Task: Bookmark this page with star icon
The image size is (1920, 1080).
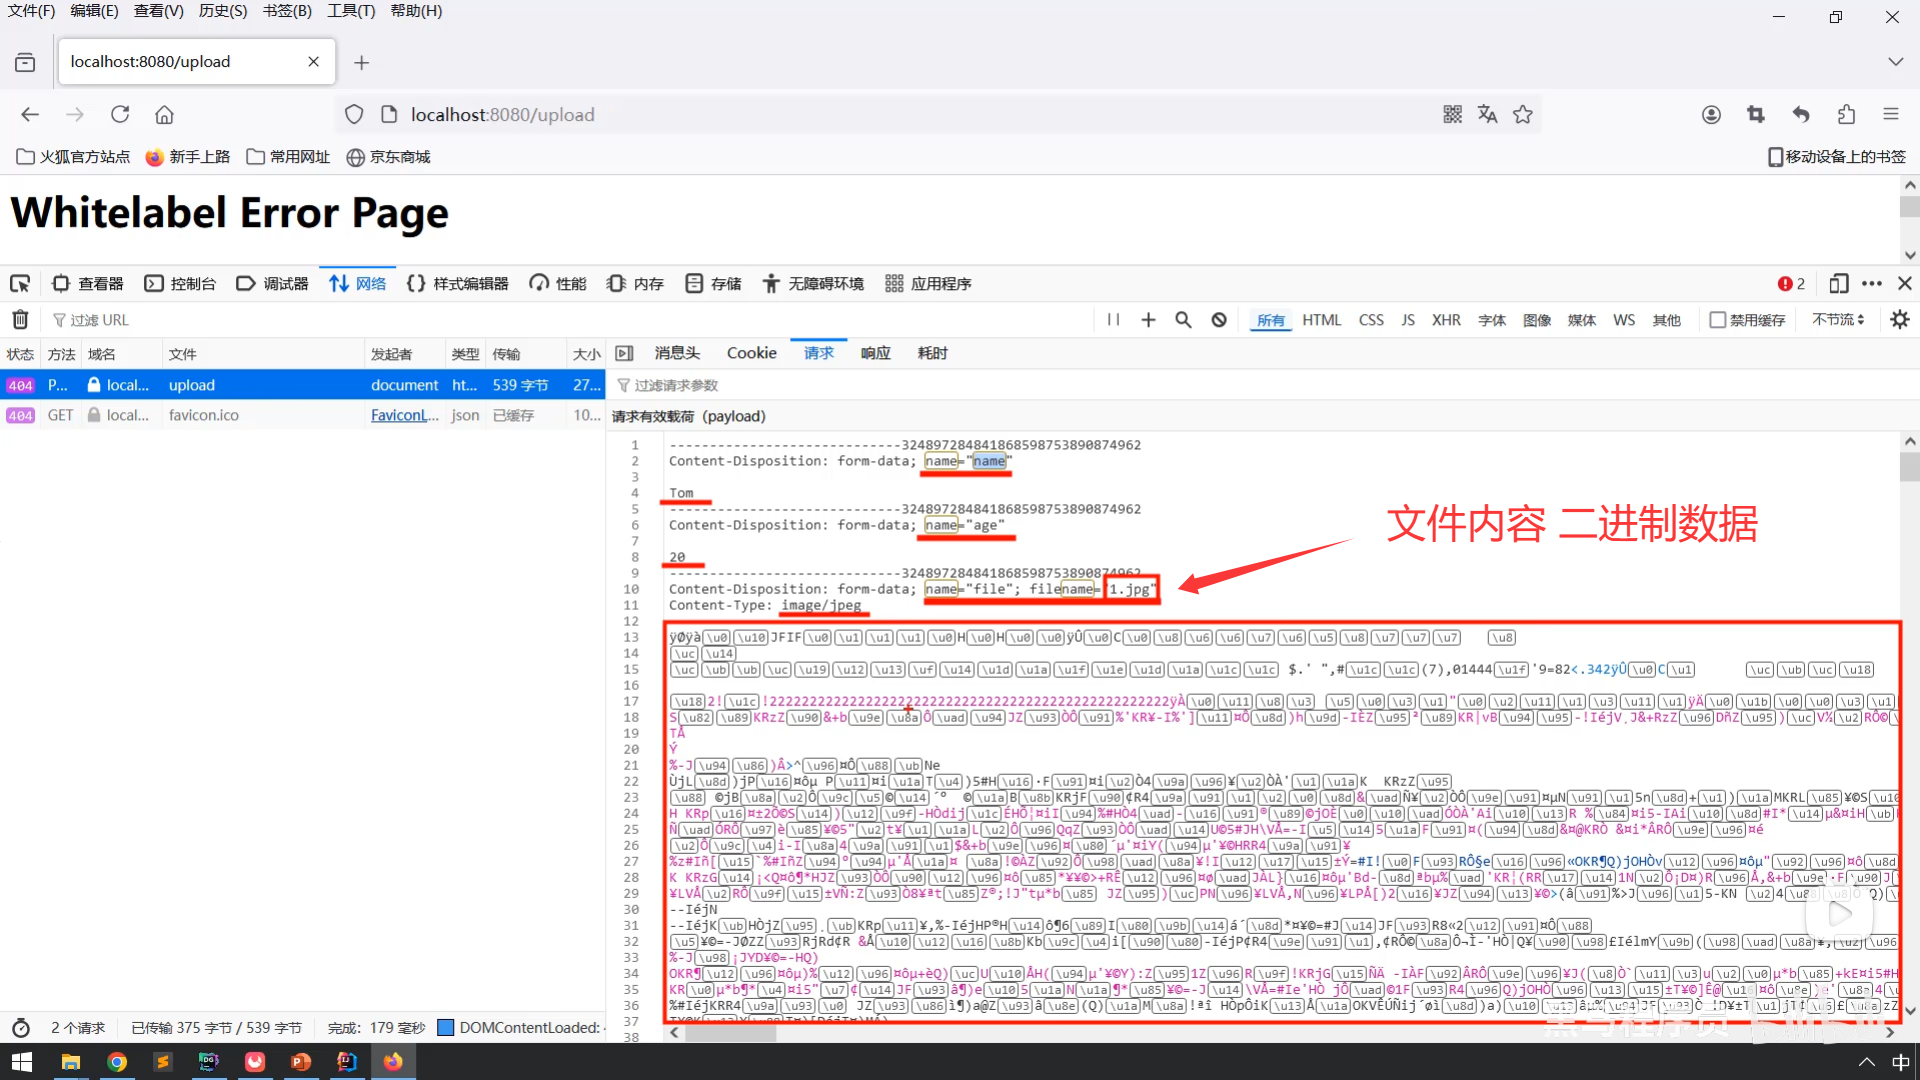Action: point(1523,115)
